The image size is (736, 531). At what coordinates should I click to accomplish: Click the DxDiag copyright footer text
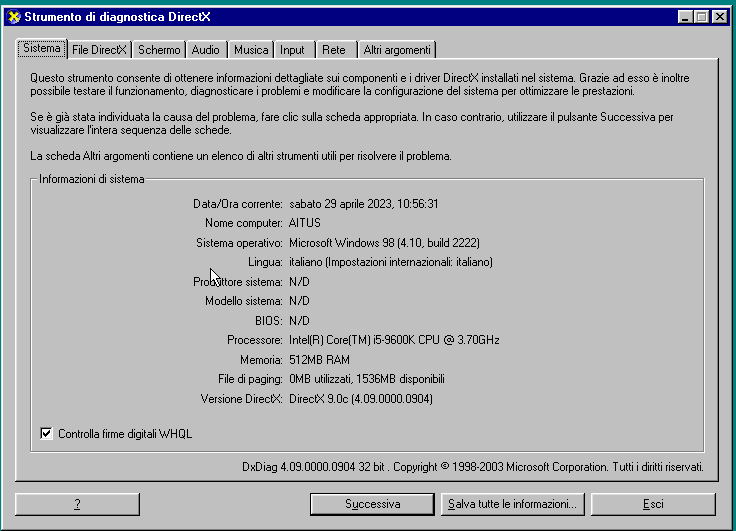click(473, 467)
